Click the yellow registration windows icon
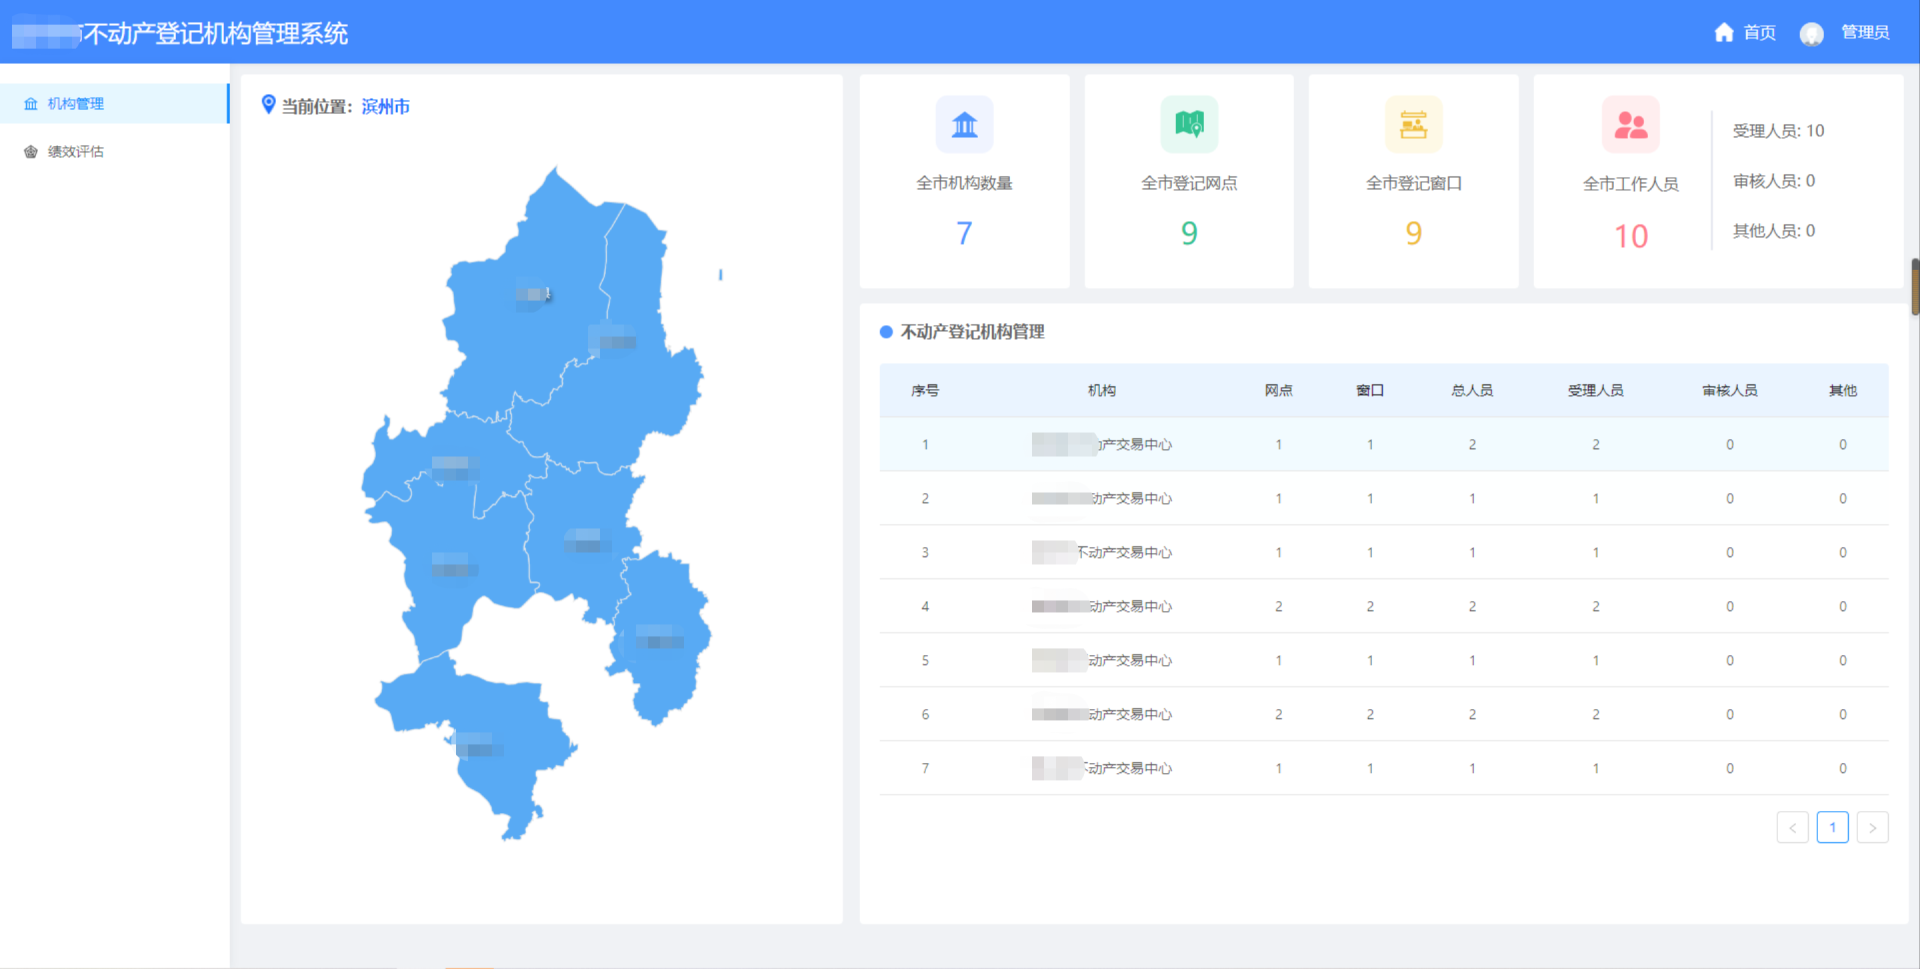Screen dimensions: 1920x969 (1413, 125)
